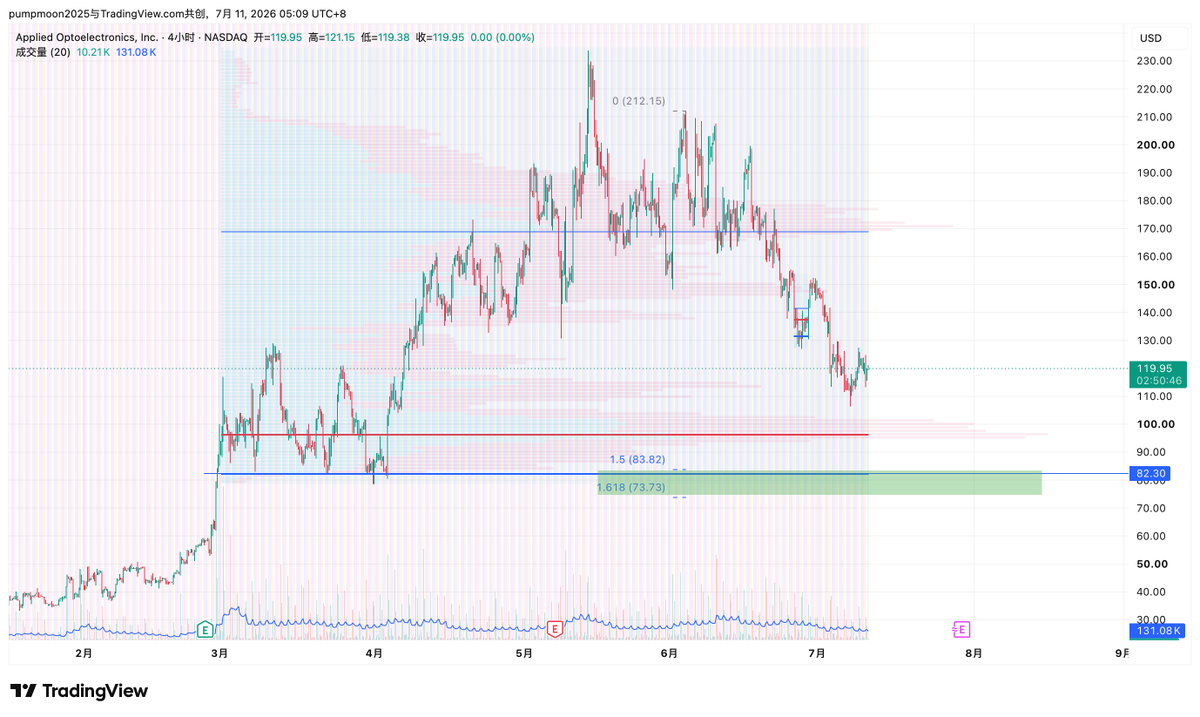Image resolution: width=1200 pixels, height=717 pixels.
Task: Click the Applied Optoelectronics symbol title
Action: pos(88,37)
